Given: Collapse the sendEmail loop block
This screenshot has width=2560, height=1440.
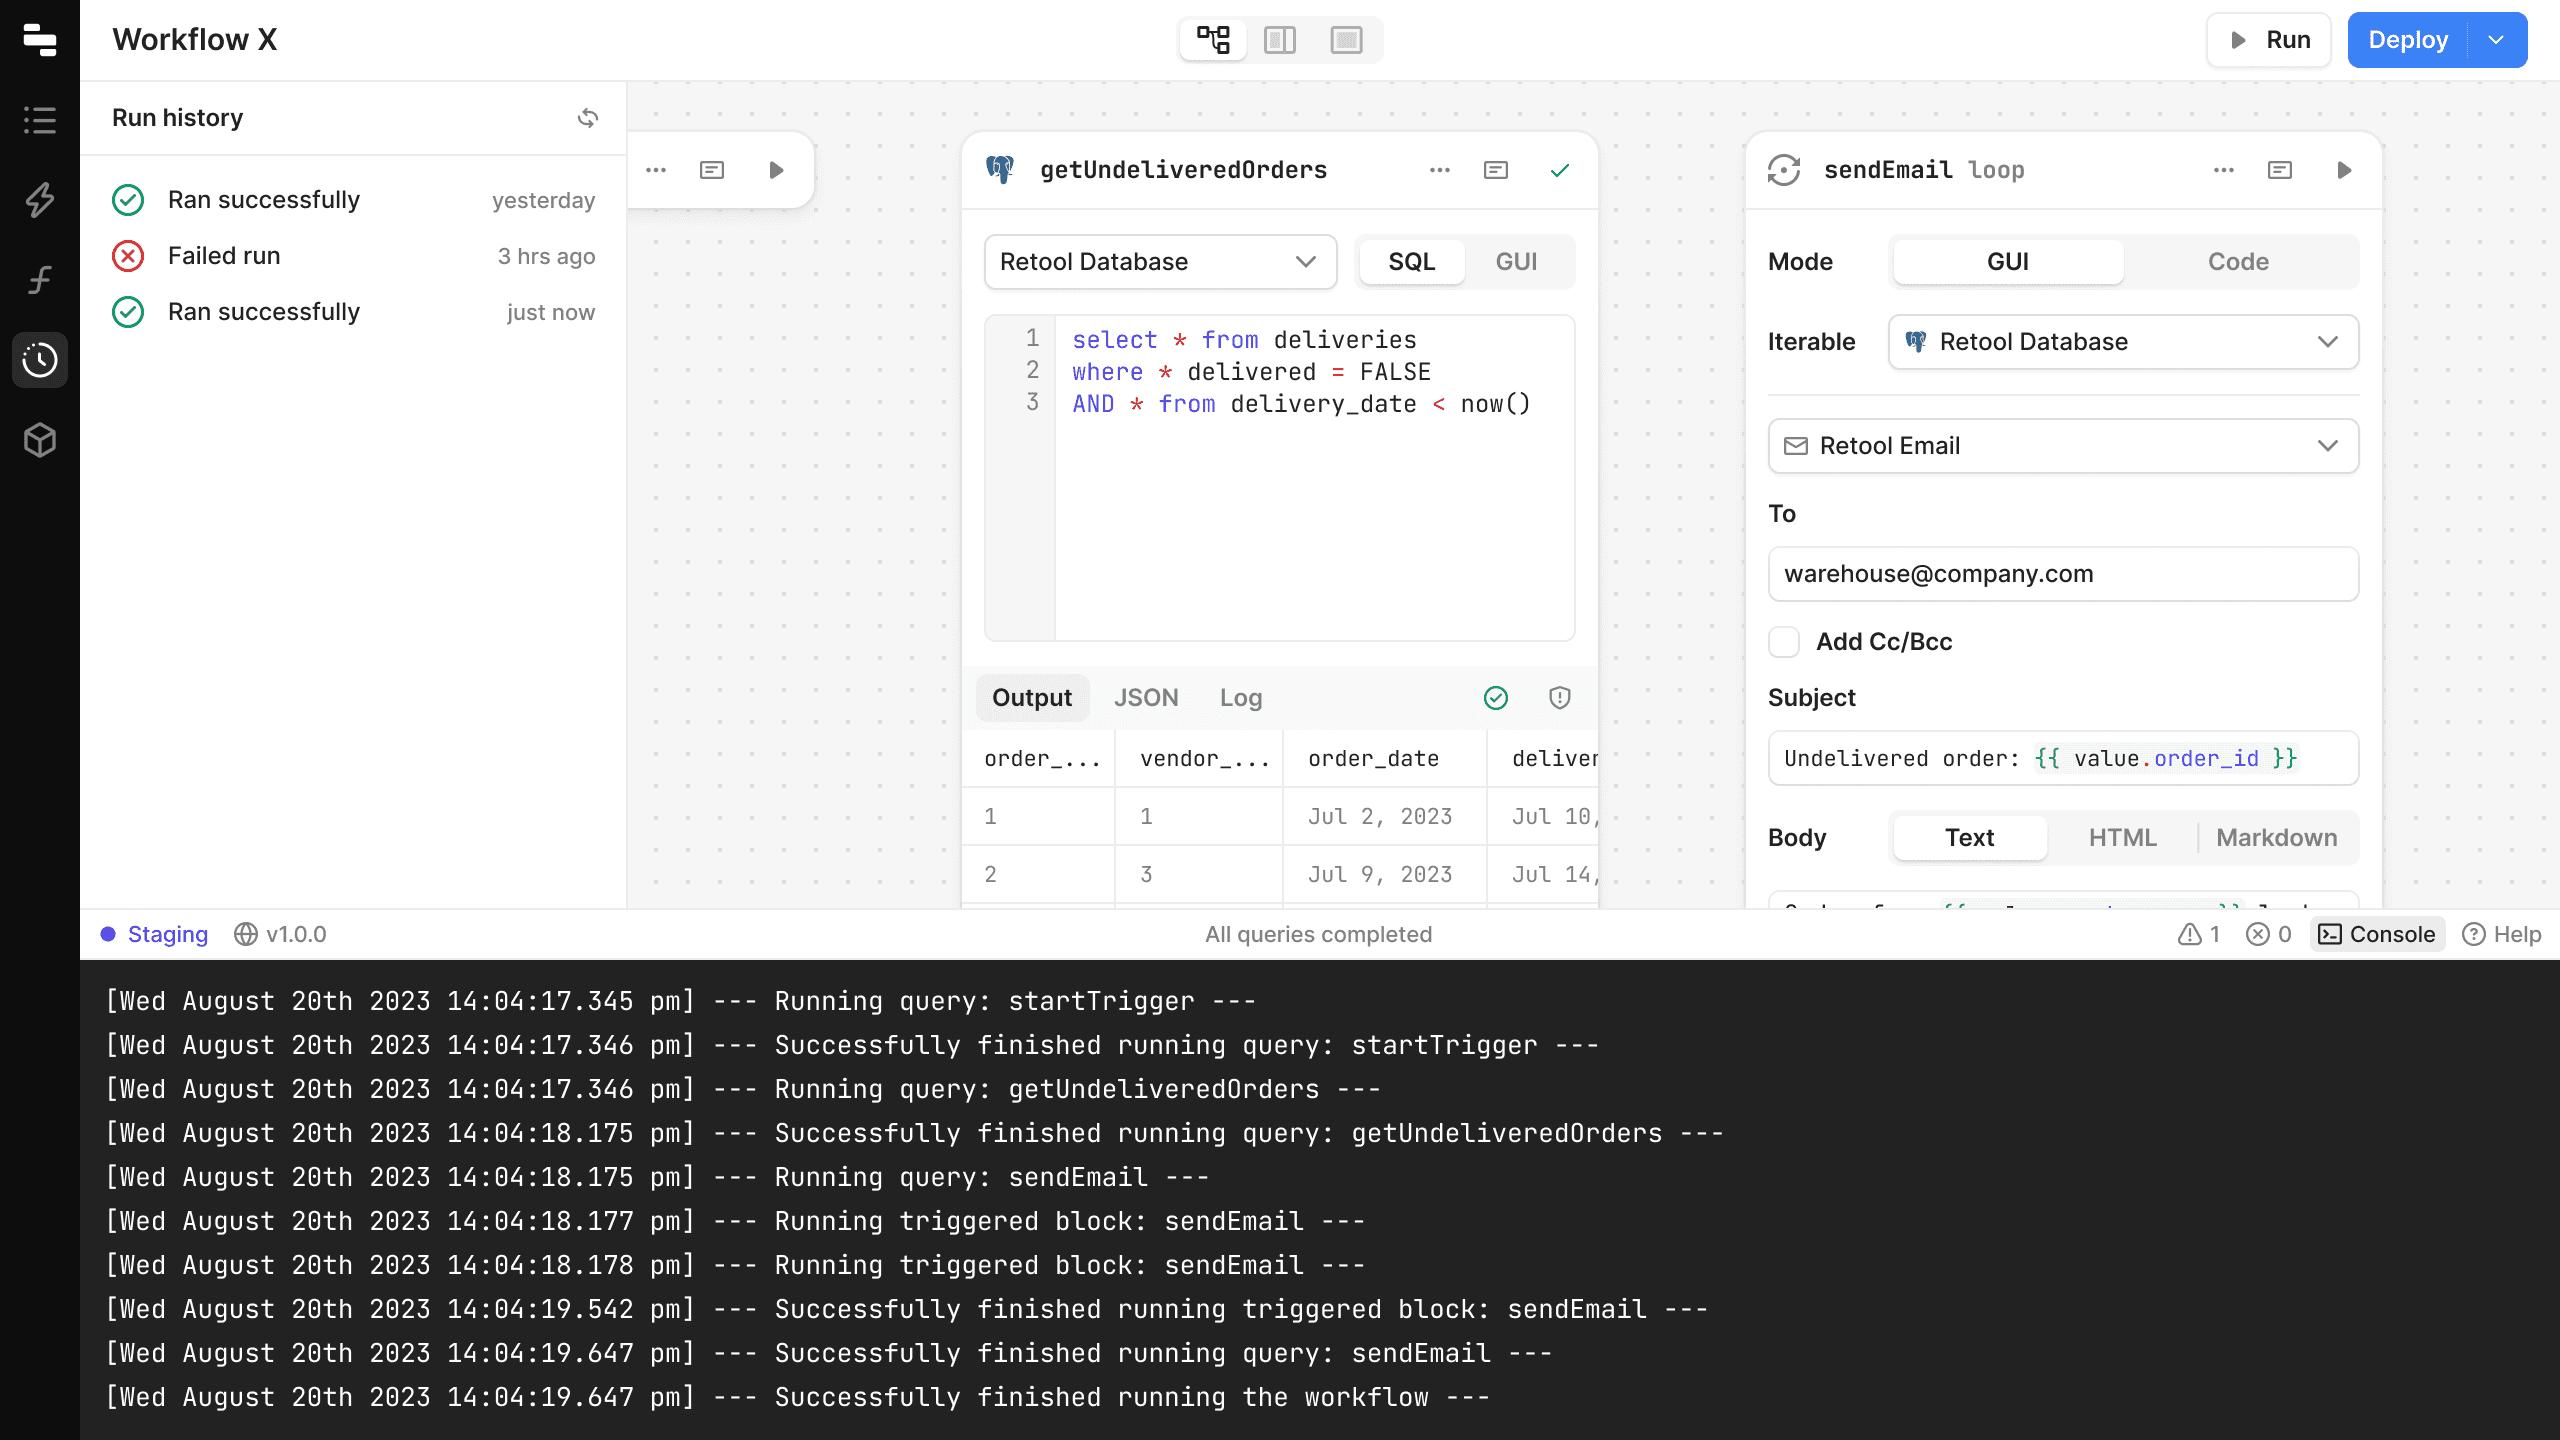Looking at the screenshot, I should (2280, 170).
